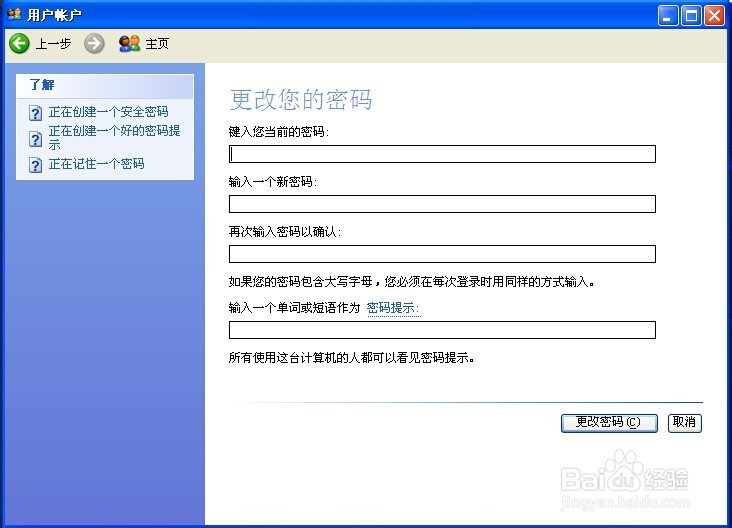Click the new password input field
The image size is (732, 528).
[442, 204]
